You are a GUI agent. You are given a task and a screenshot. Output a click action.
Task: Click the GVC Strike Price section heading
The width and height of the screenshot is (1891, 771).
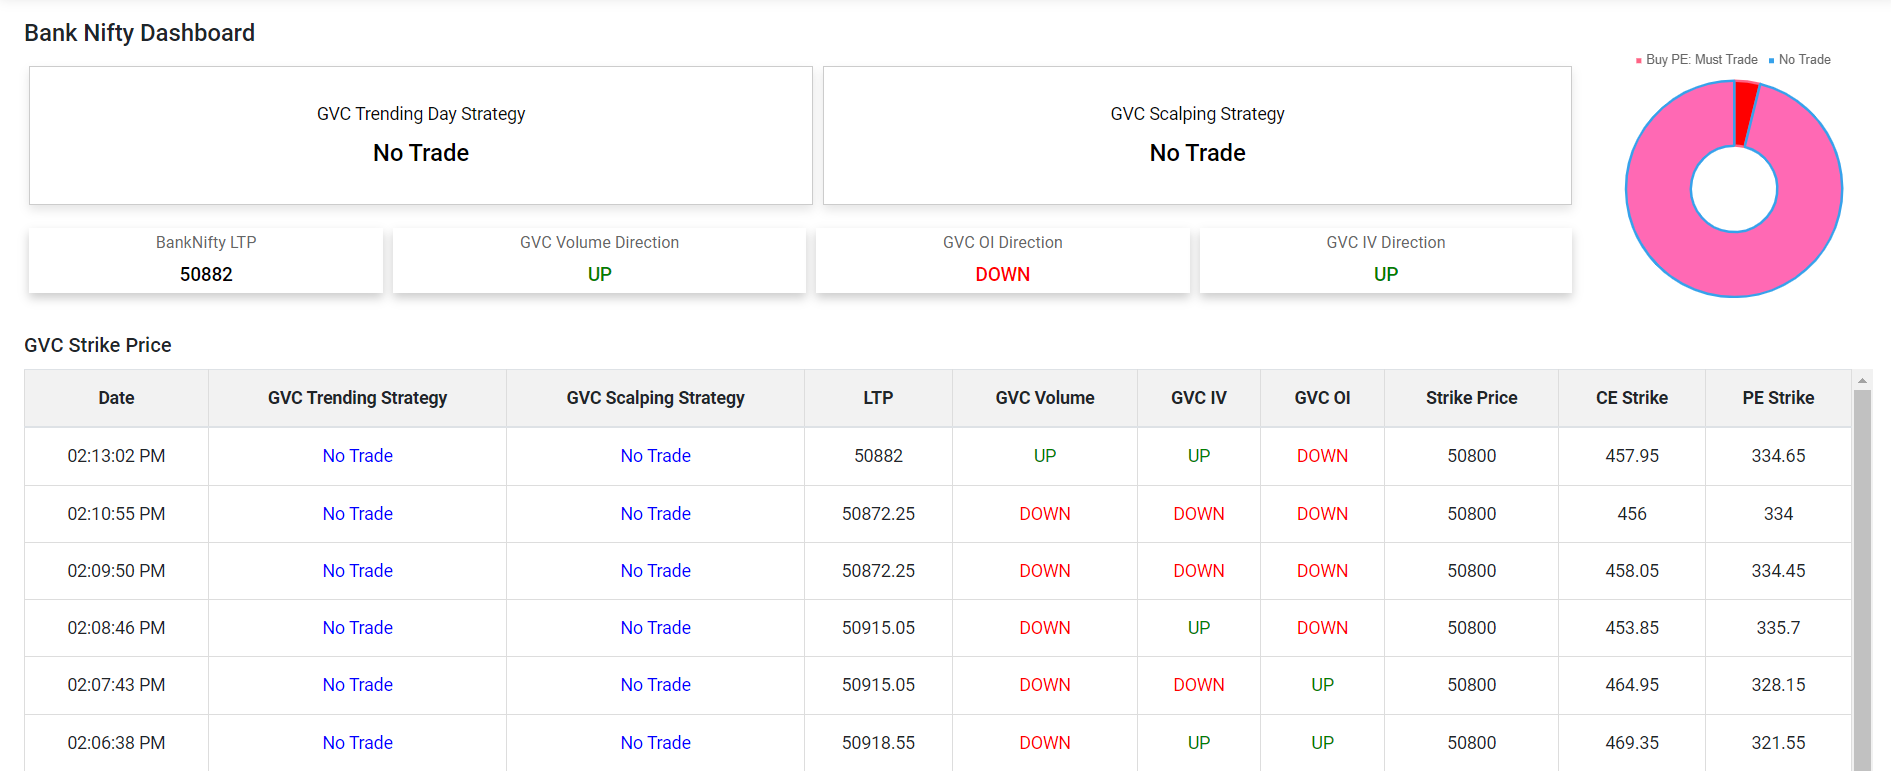click(x=98, y=345)
